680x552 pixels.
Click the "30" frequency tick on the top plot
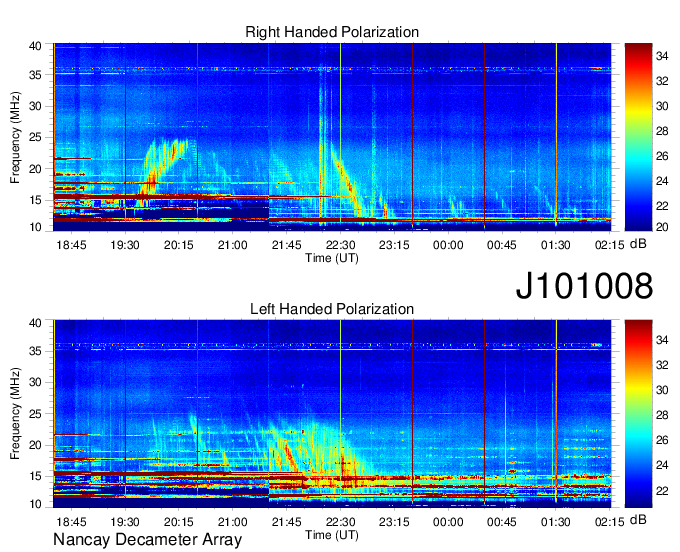pos(35,106)
